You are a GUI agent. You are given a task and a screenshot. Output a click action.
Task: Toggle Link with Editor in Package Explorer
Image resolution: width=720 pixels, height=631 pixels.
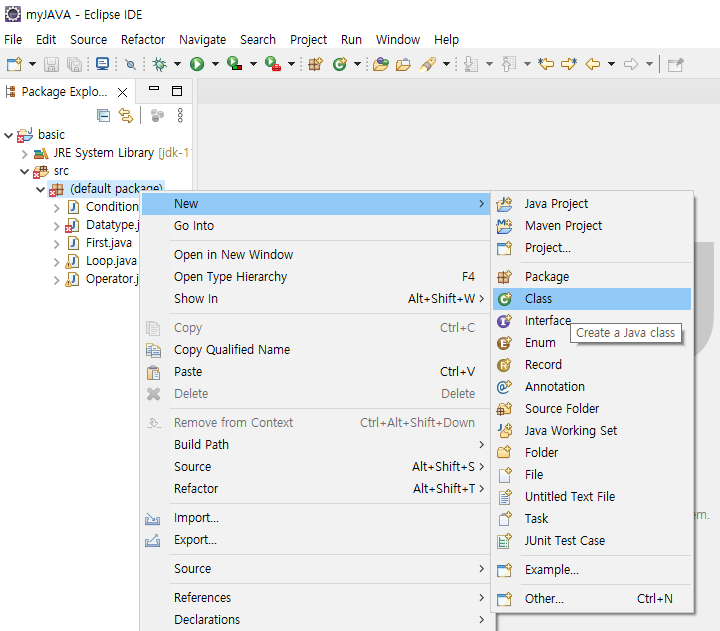click(126, 115)
